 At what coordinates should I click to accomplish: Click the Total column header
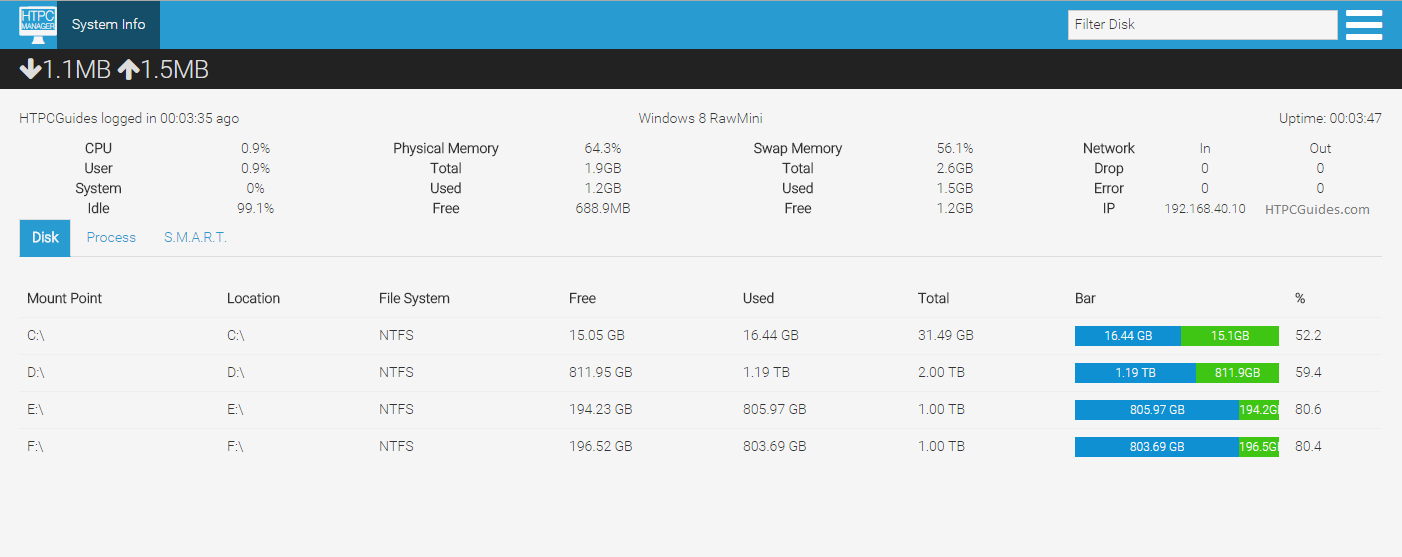(x=933, y=298)
